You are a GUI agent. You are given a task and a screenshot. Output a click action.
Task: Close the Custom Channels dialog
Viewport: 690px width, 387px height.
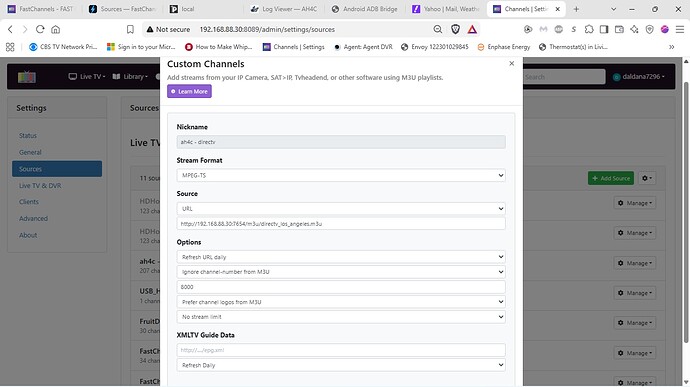pos(511,63)
